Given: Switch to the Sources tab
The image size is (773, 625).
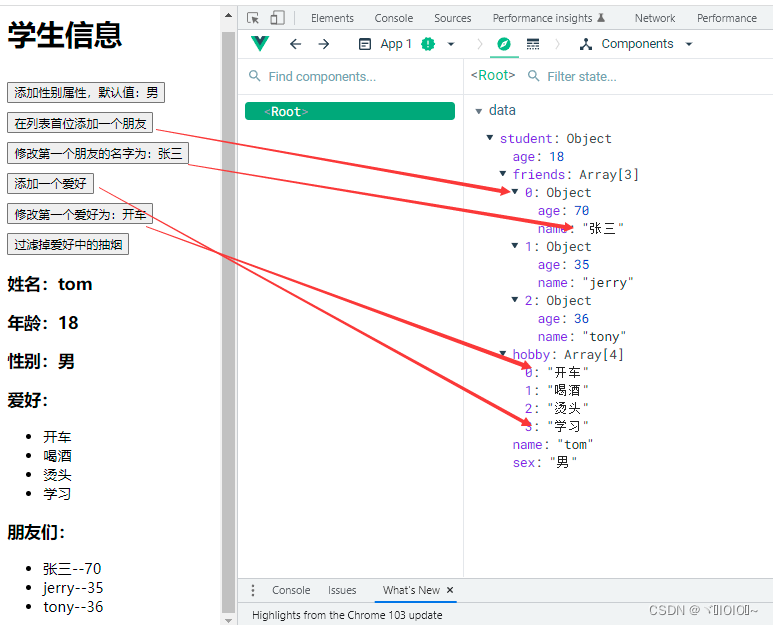Looking at the screenshot, I should click(x=453, y=18).
